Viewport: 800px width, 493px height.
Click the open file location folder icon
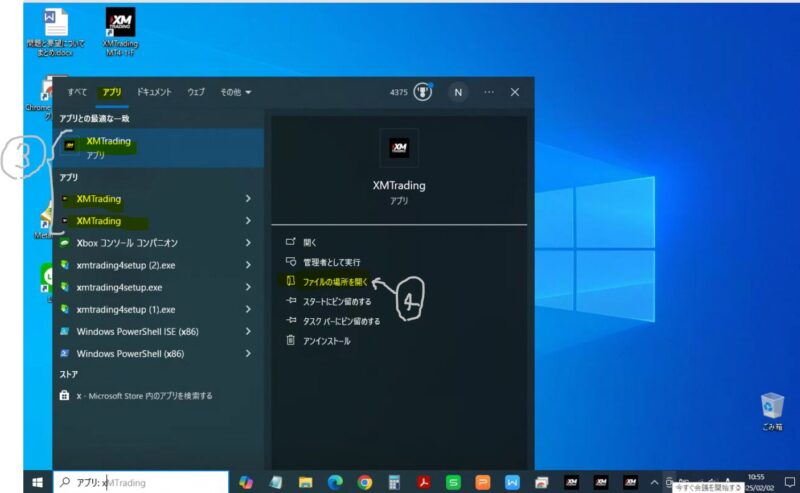pyautogui.click(x=290, y=281)
